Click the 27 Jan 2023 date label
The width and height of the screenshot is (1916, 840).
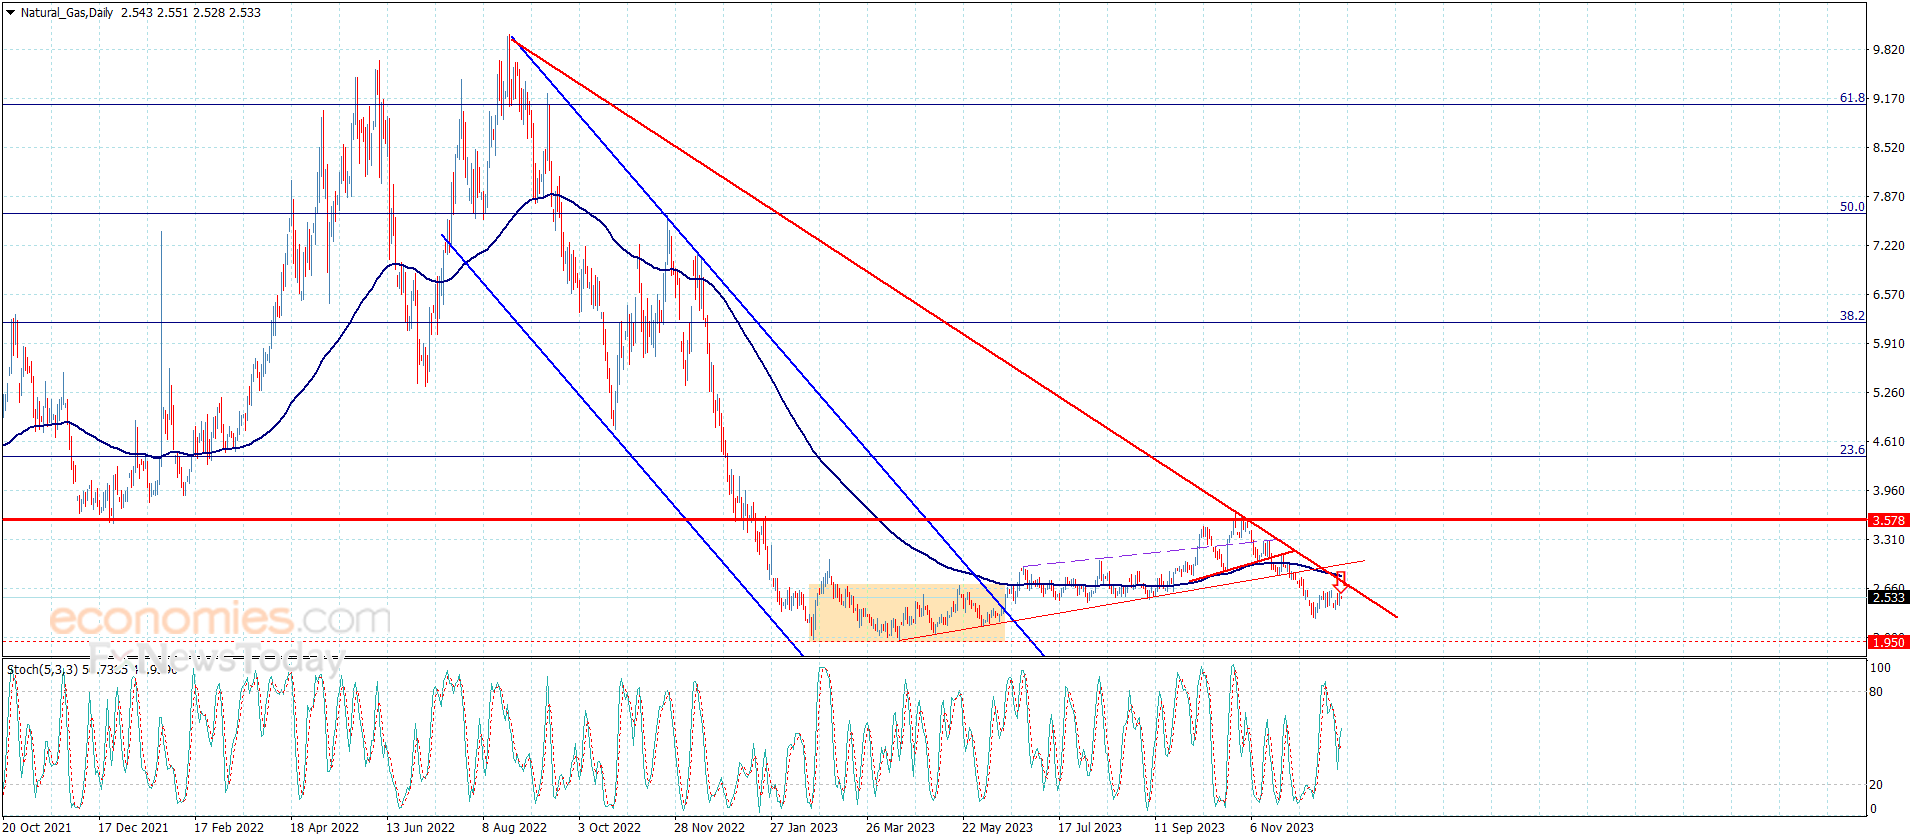click(x=804, y=827)
